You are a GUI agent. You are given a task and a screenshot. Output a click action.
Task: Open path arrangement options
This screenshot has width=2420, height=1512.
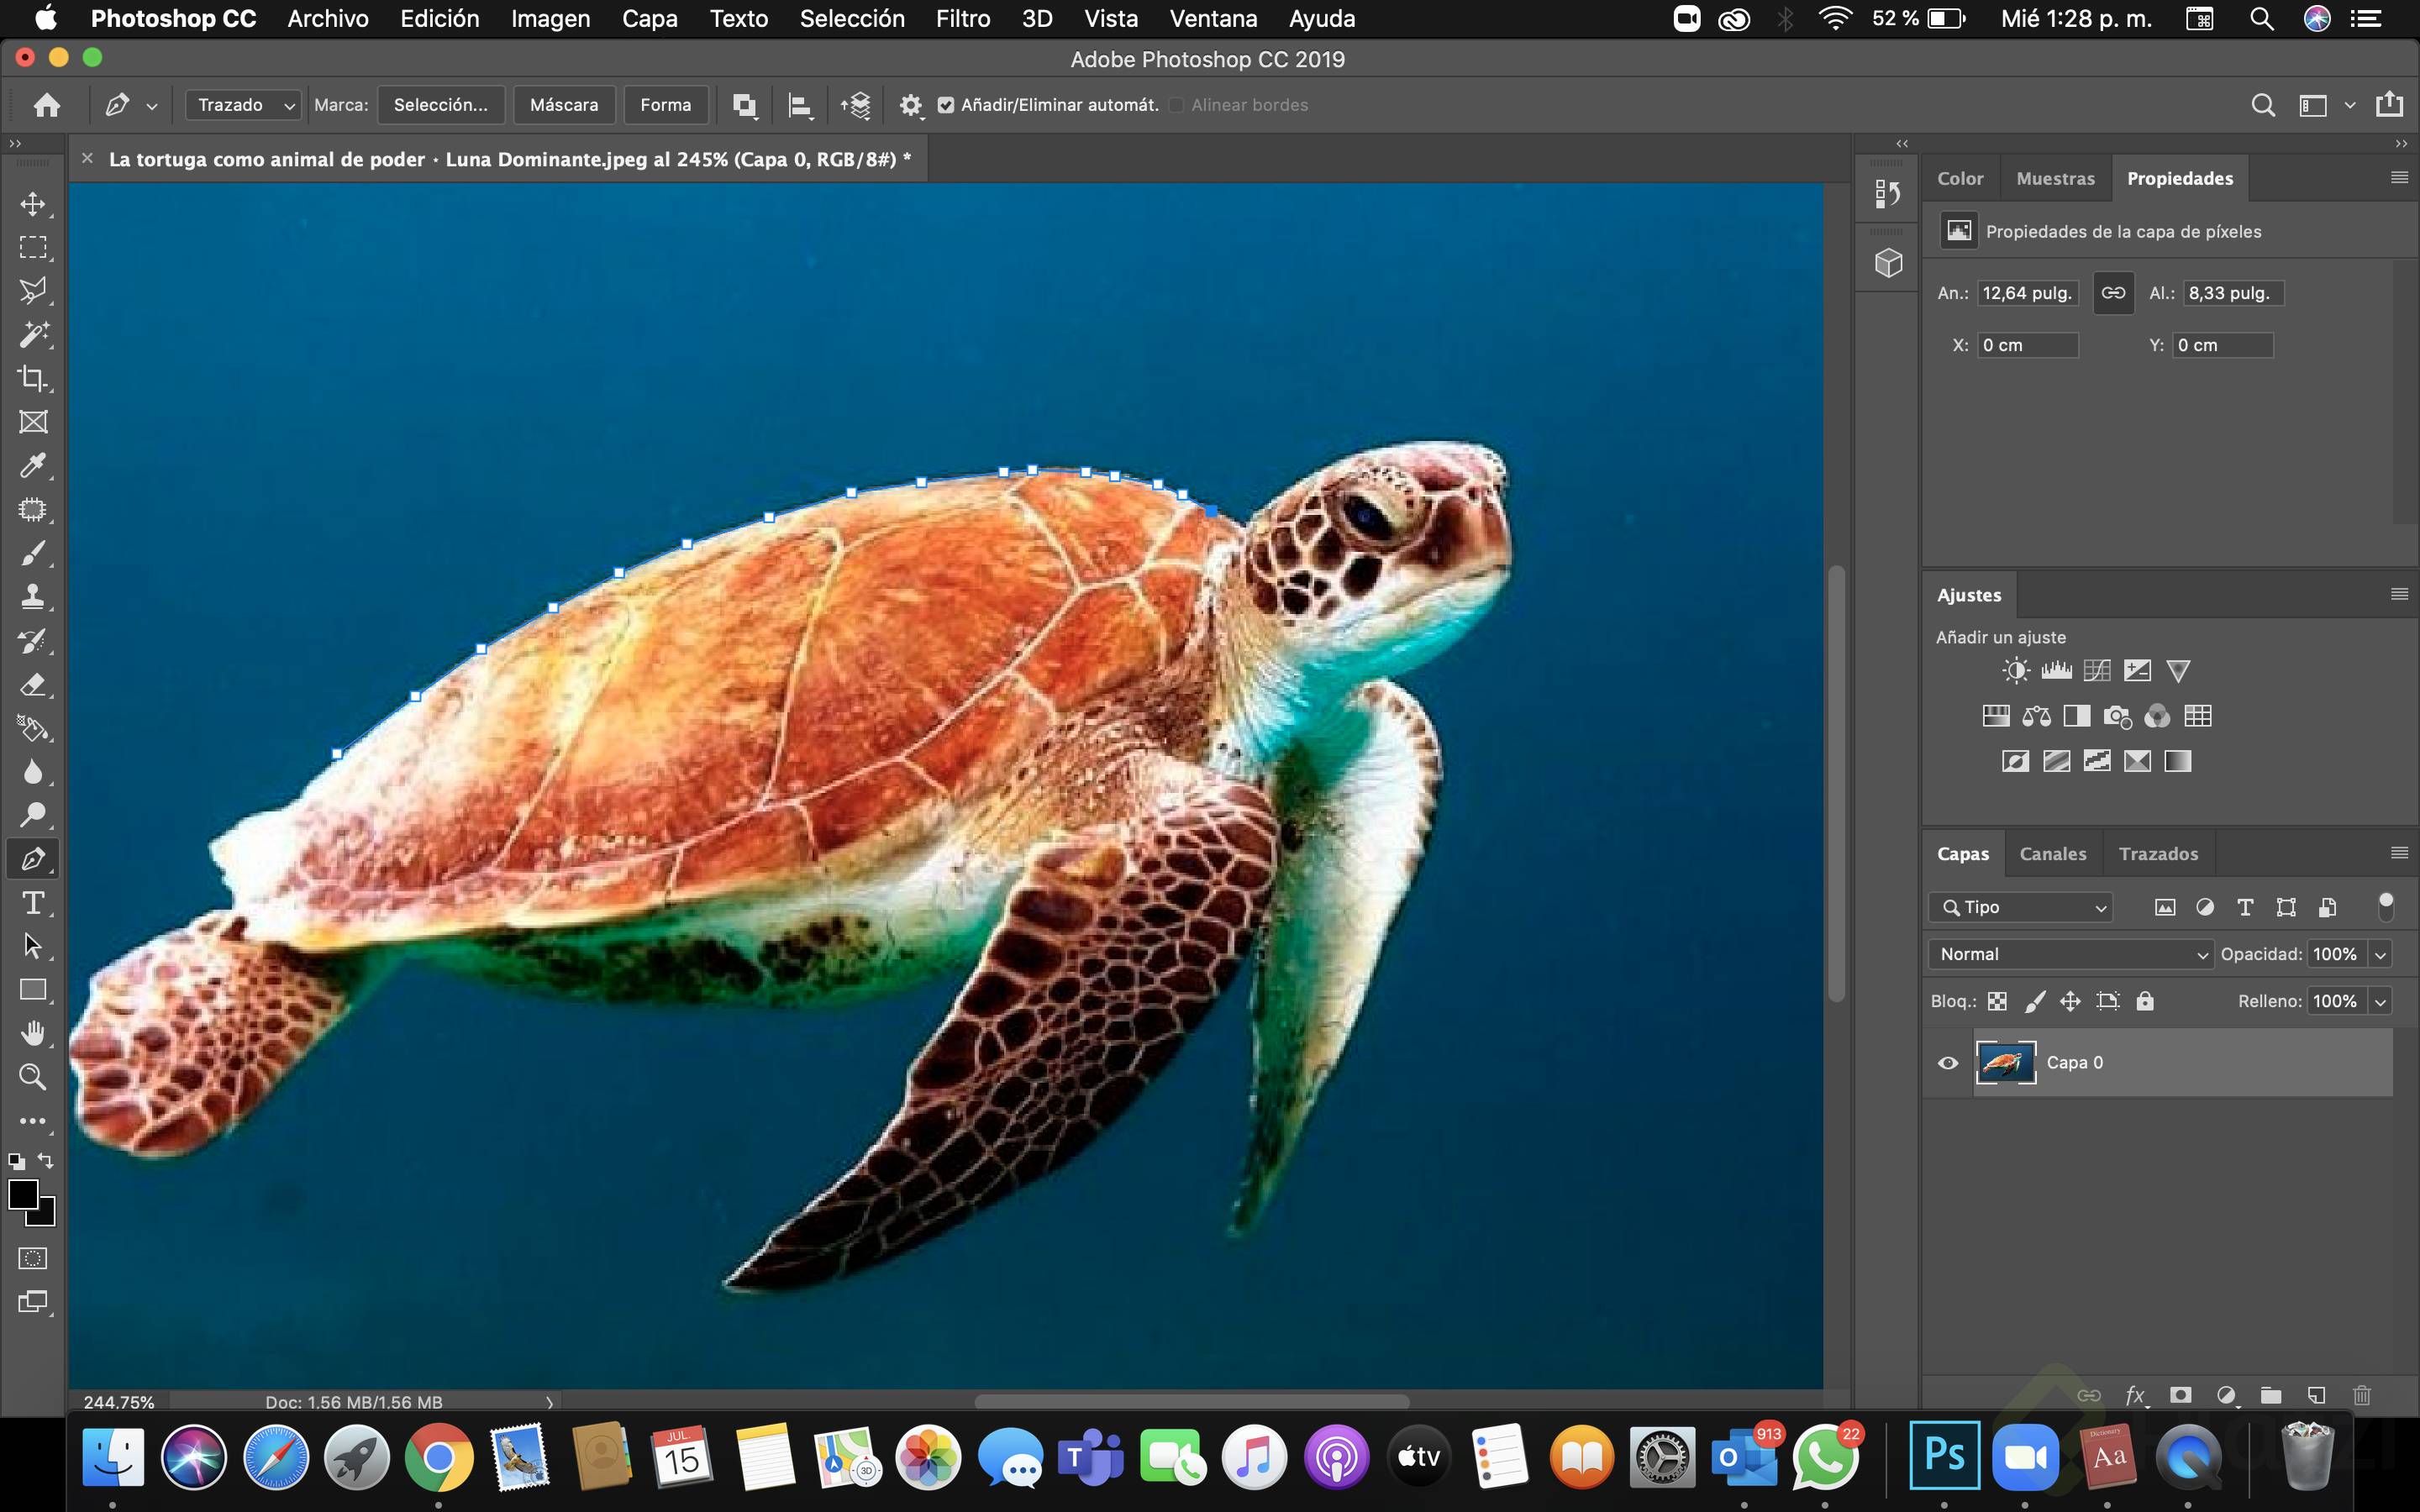click(856, 105)
